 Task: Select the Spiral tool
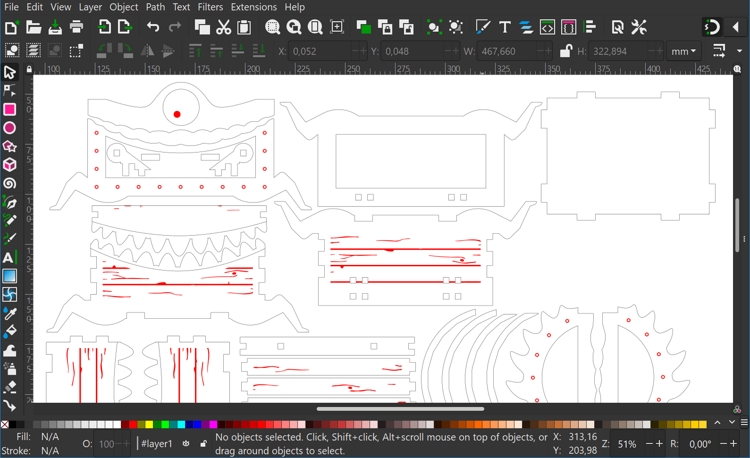coord(10,184)
